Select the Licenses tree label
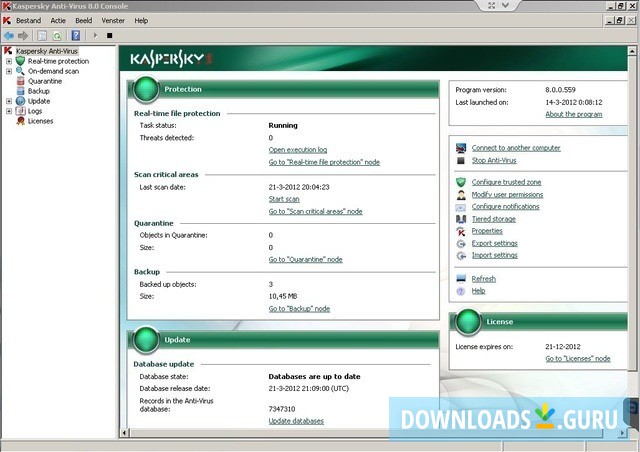Screen dimensions: 640x452 pos(40,121)
